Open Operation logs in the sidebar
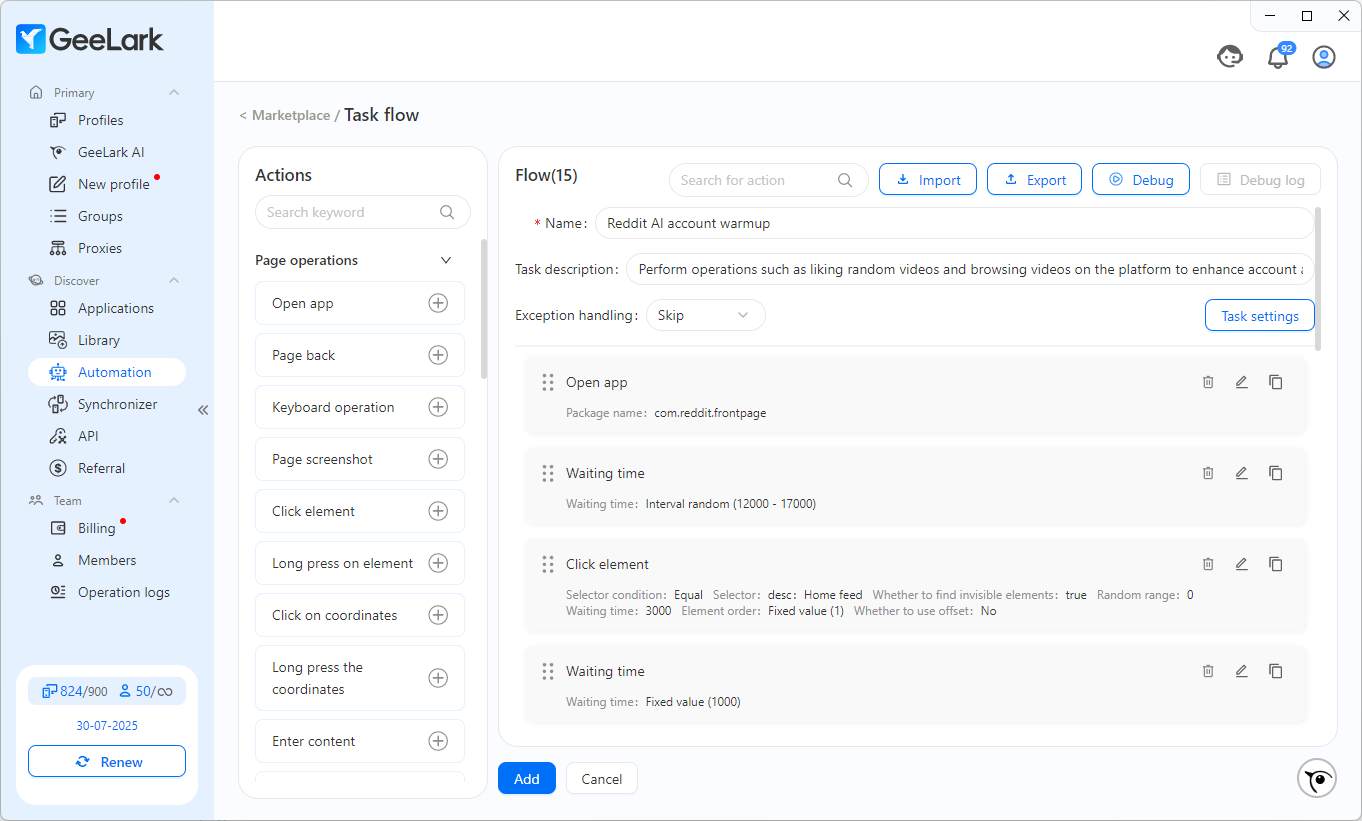1362x821 pixels. click(107, 592)
